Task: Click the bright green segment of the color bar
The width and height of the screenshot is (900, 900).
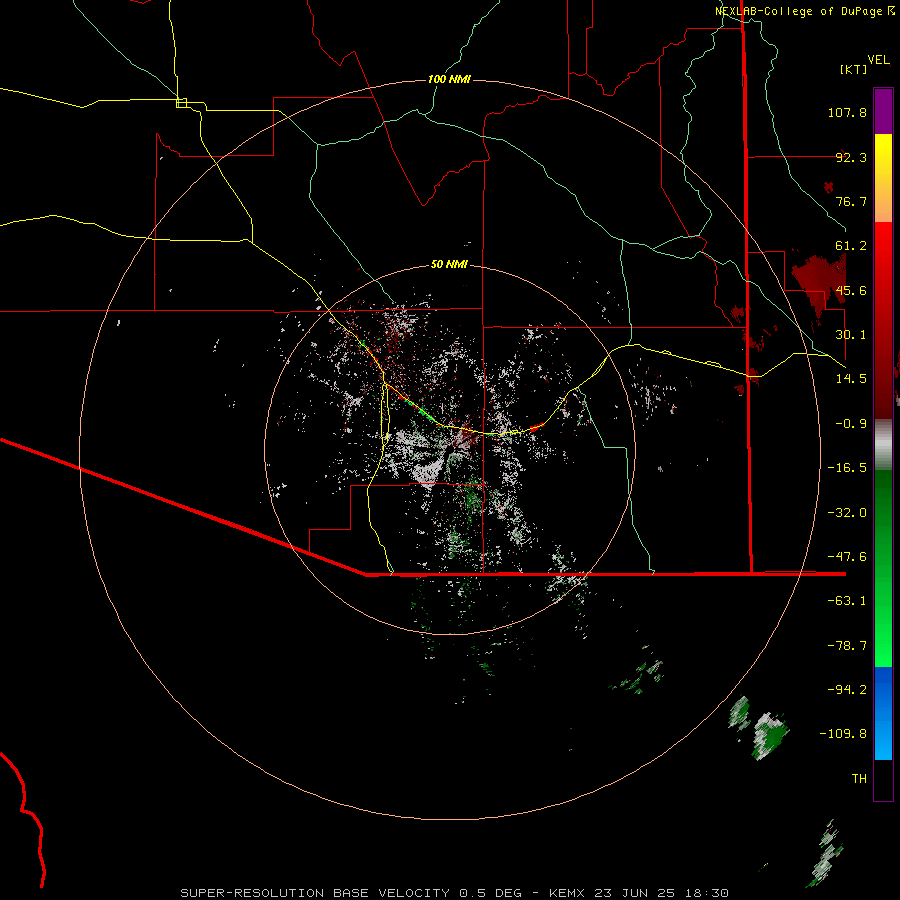Action: pos(883,568)
